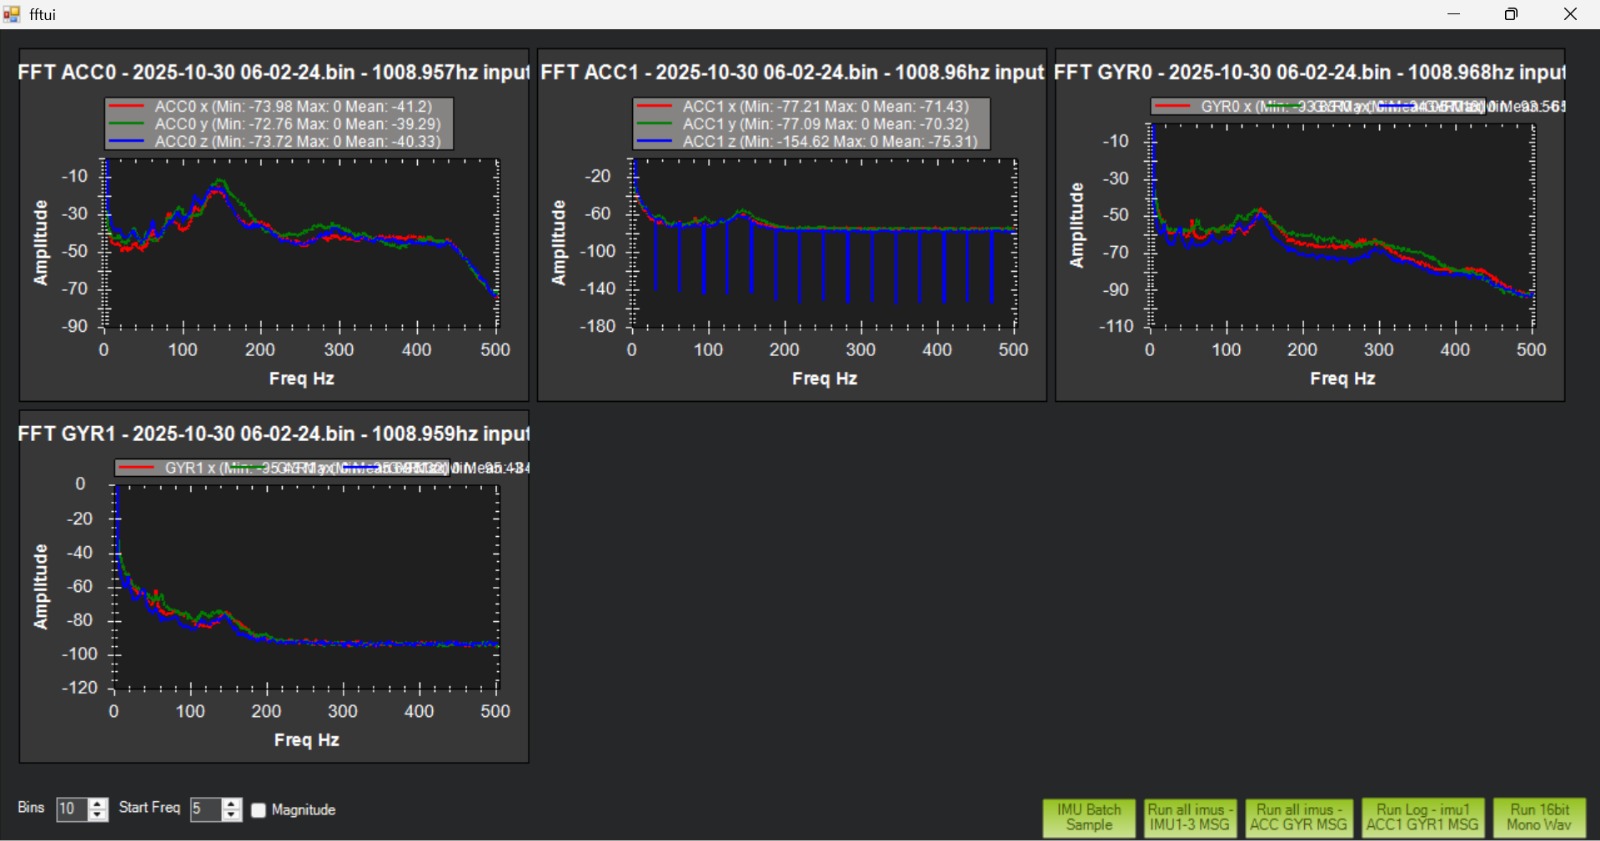Enable the Magnitude checkbox

(x=259, y=810)
